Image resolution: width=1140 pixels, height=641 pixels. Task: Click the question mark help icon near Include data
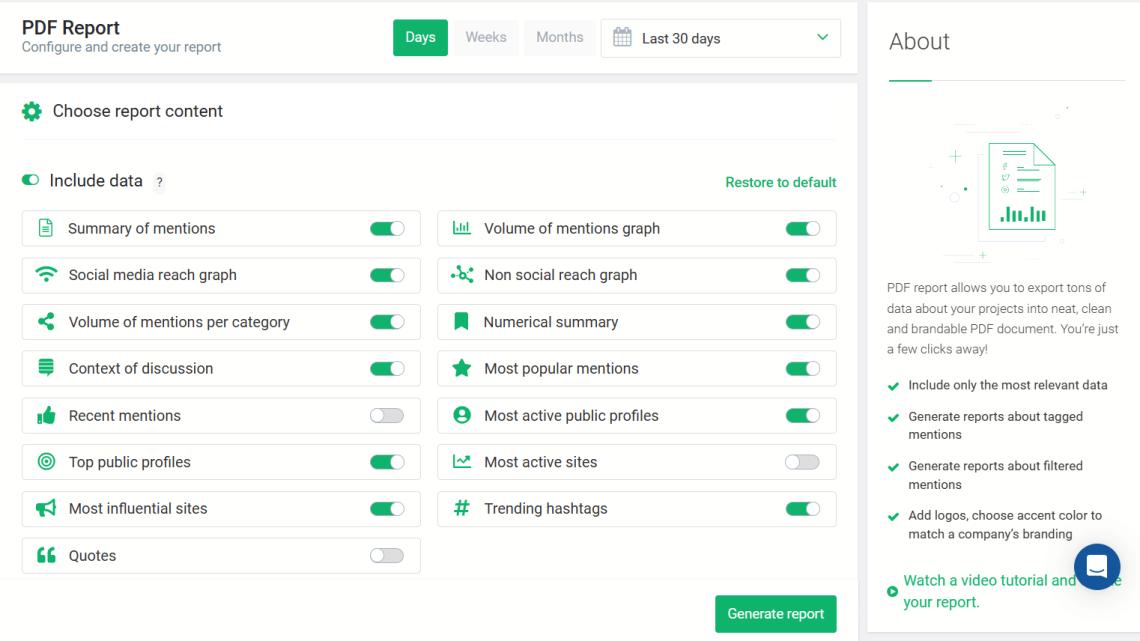159,183
